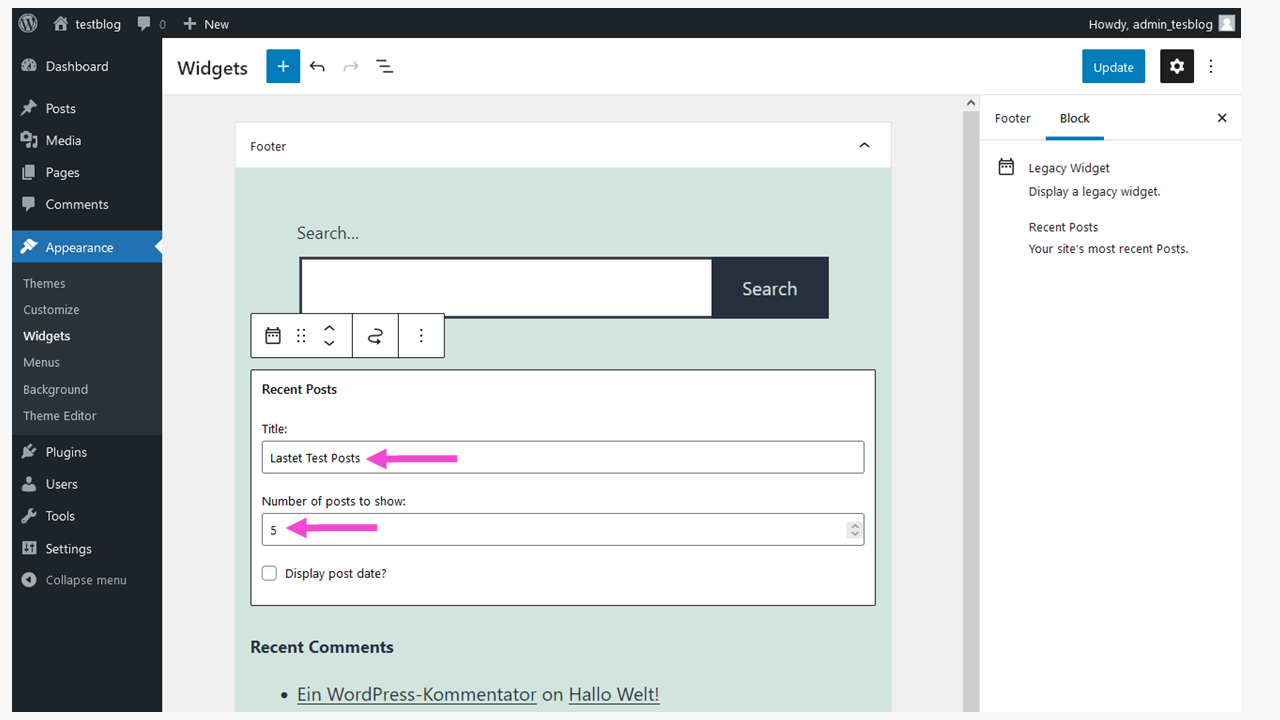Screen dimensions: 1280x720
Task: Click the editor vertical scrollbar
Action: tap(970, 410)
